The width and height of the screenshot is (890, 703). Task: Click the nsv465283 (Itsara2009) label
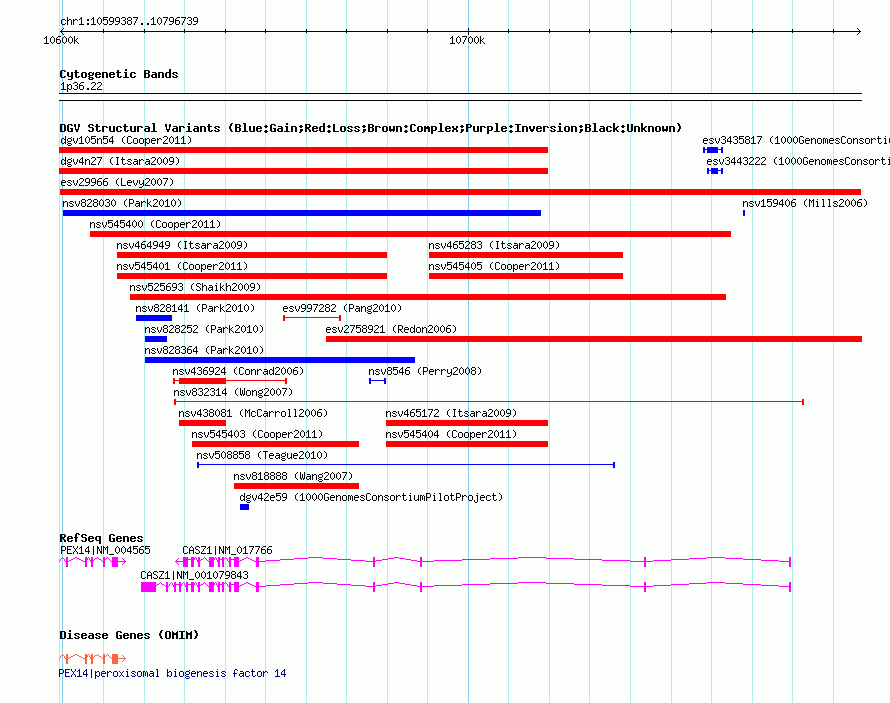point(494,245)
